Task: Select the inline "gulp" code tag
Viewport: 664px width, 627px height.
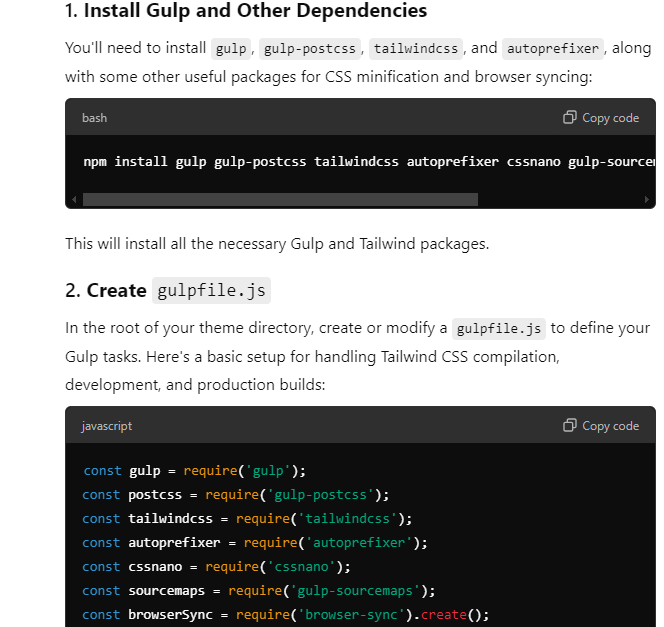Action: [x=231, y=49]
